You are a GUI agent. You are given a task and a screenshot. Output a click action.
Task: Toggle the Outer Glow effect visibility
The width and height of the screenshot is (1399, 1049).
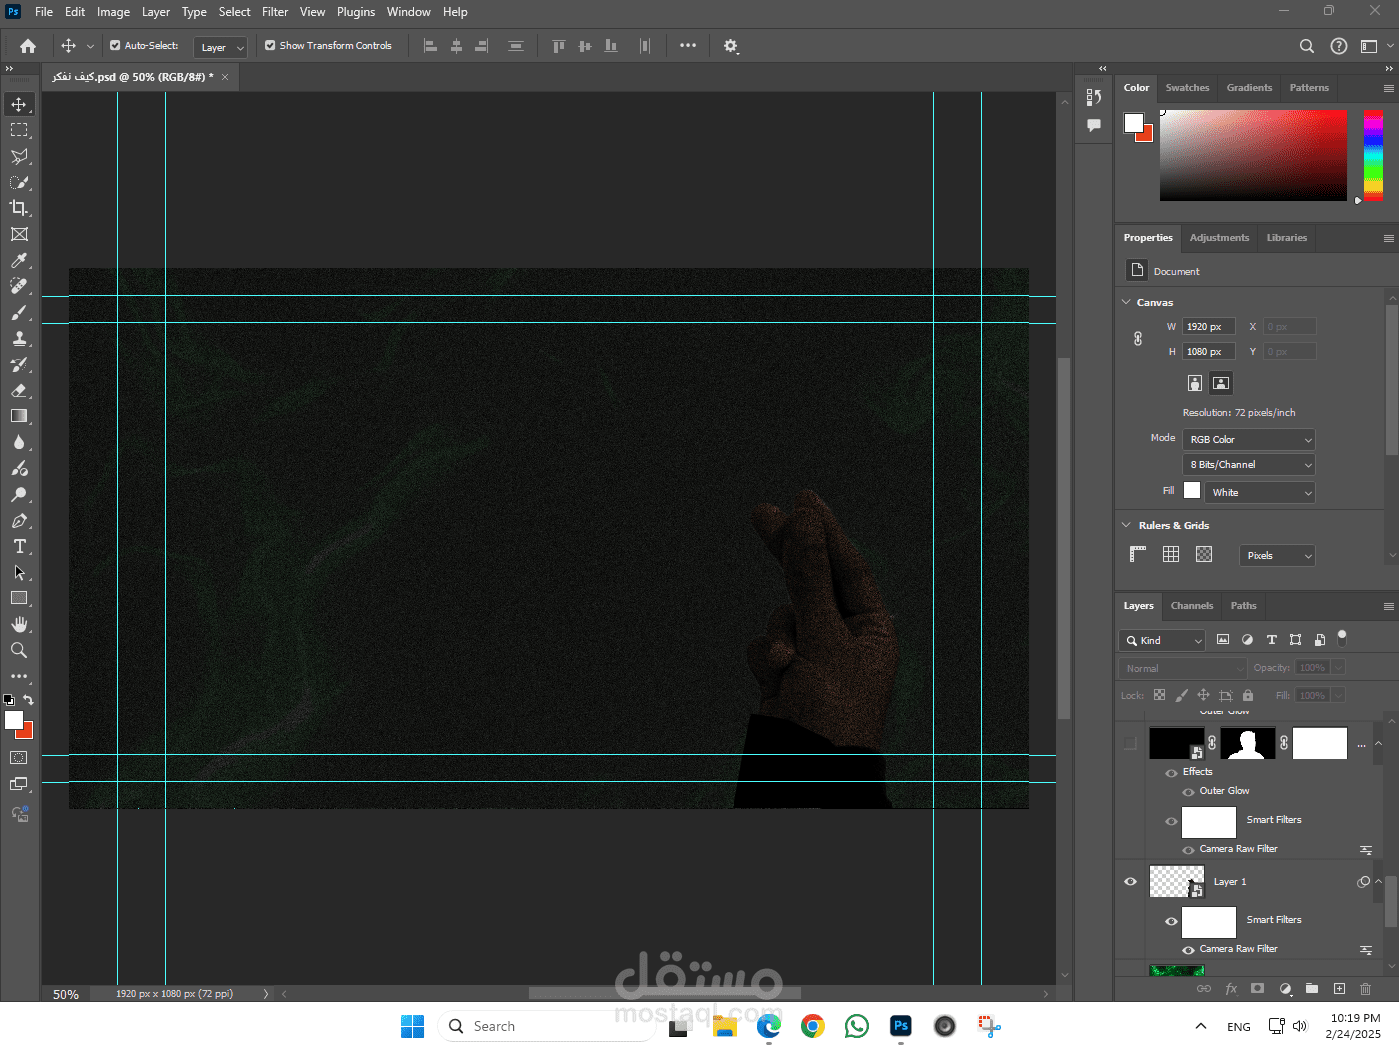(x=1189, y=791)
